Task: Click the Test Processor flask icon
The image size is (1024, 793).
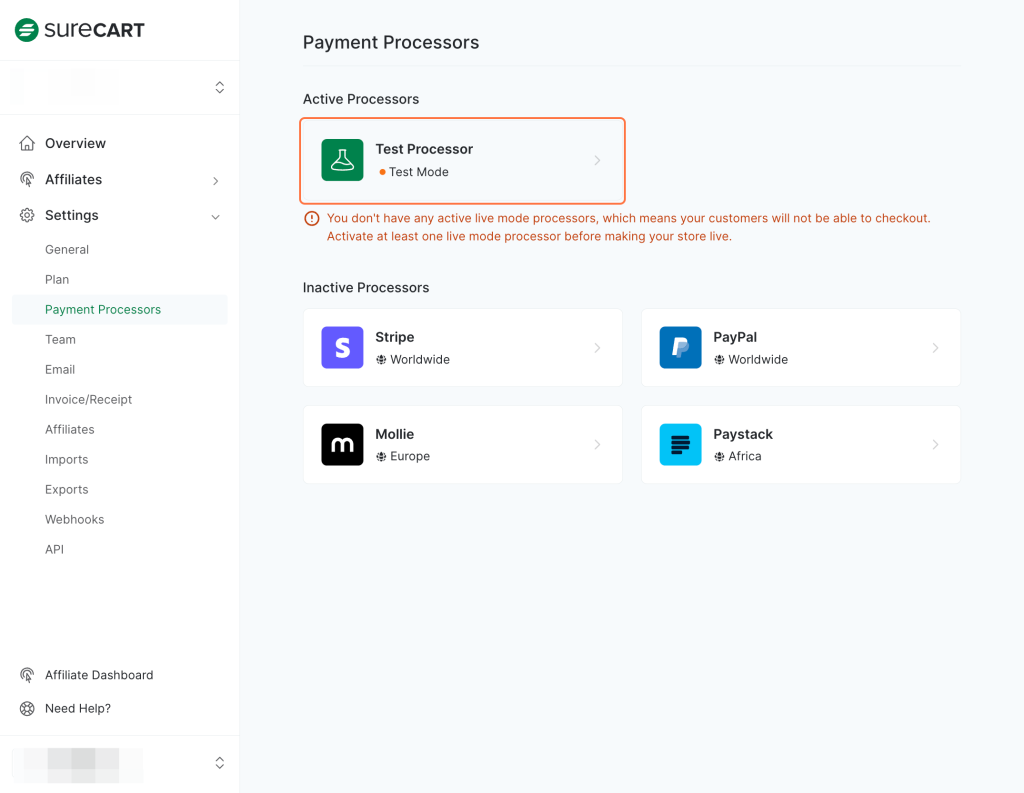Action: (x=342, y=160)
